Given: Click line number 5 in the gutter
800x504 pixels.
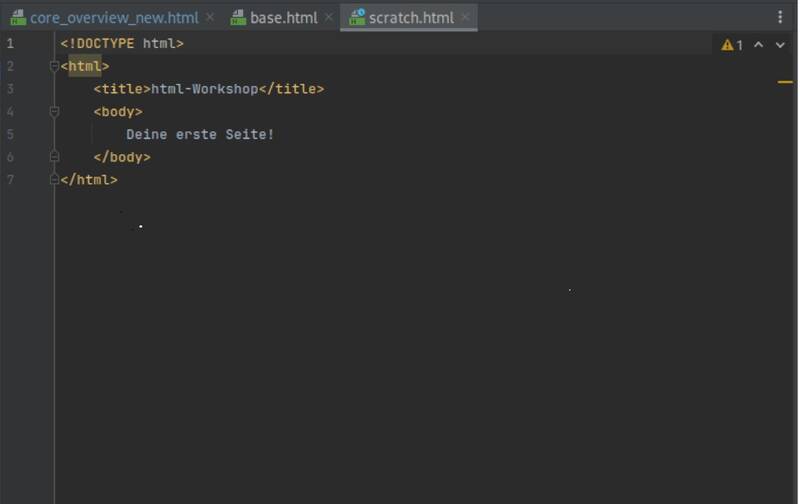Looking at the screenshot, I should [x=10, y=135].
